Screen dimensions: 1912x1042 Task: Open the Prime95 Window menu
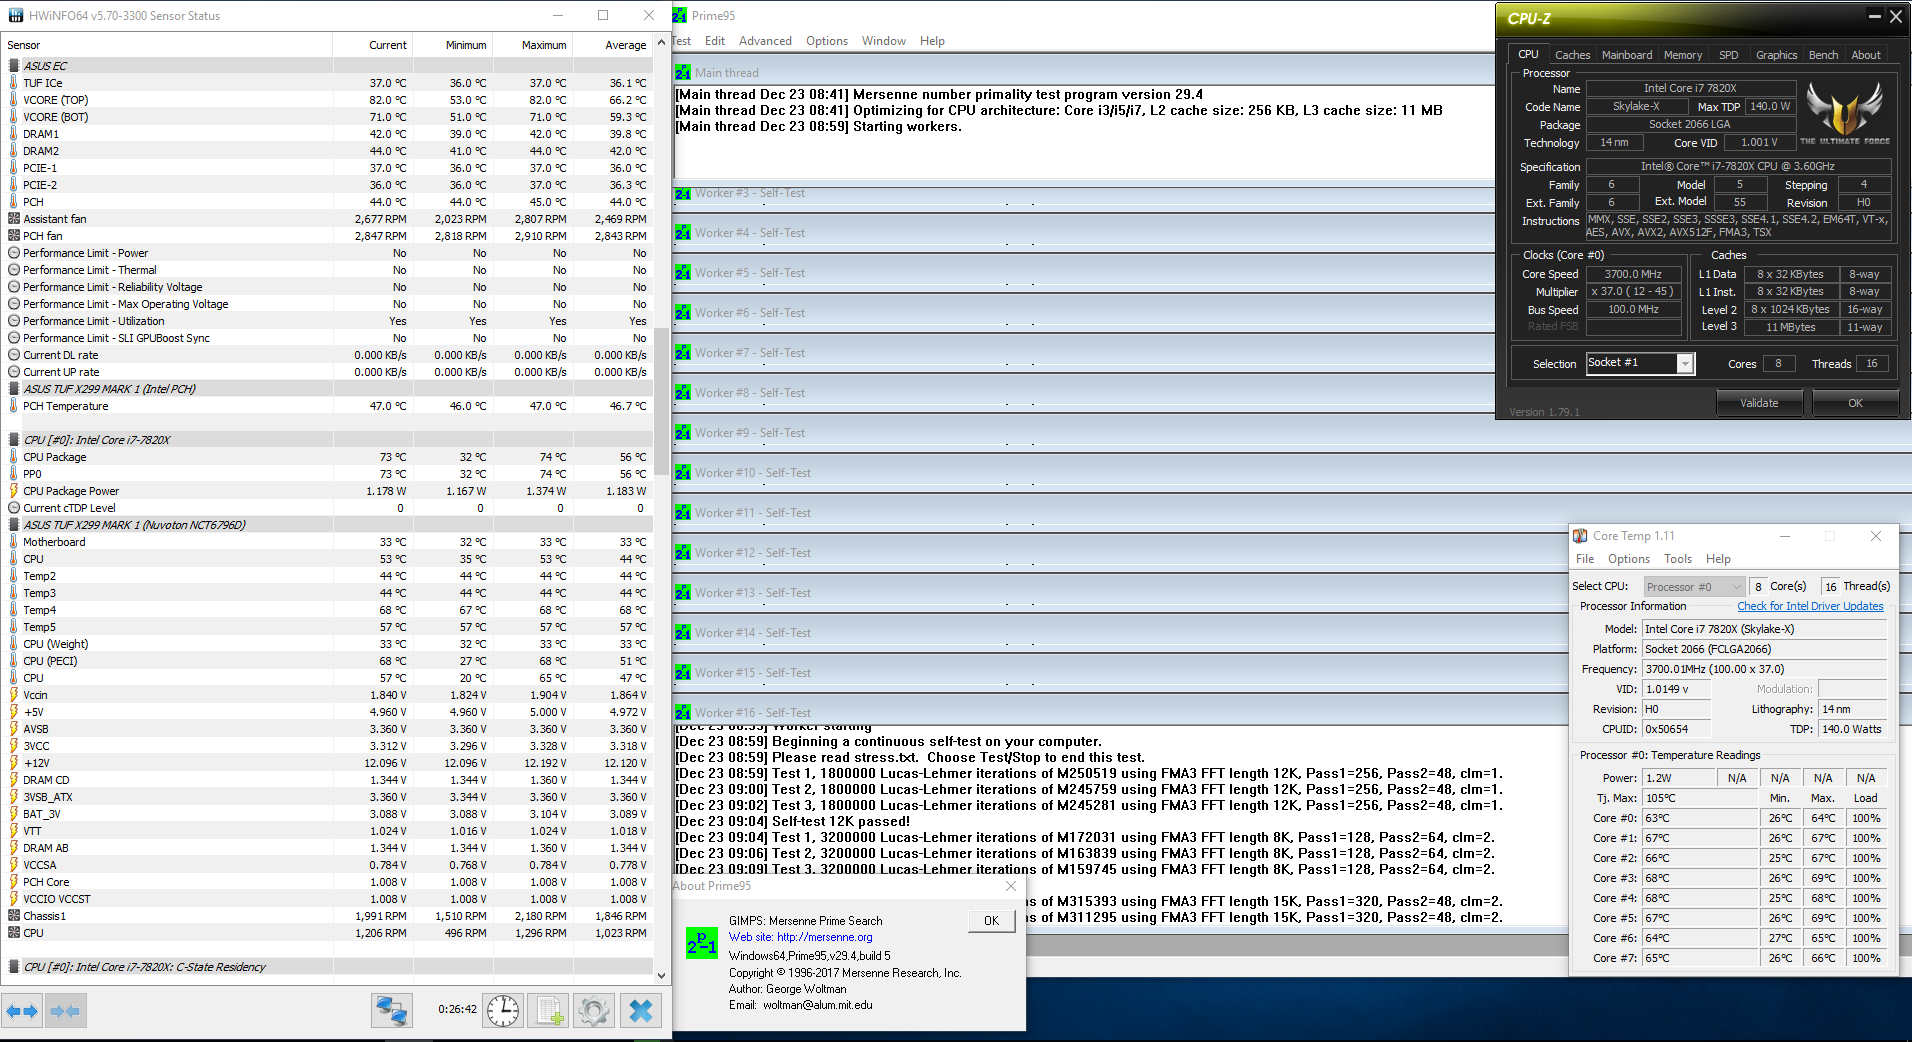coord(884,41)
